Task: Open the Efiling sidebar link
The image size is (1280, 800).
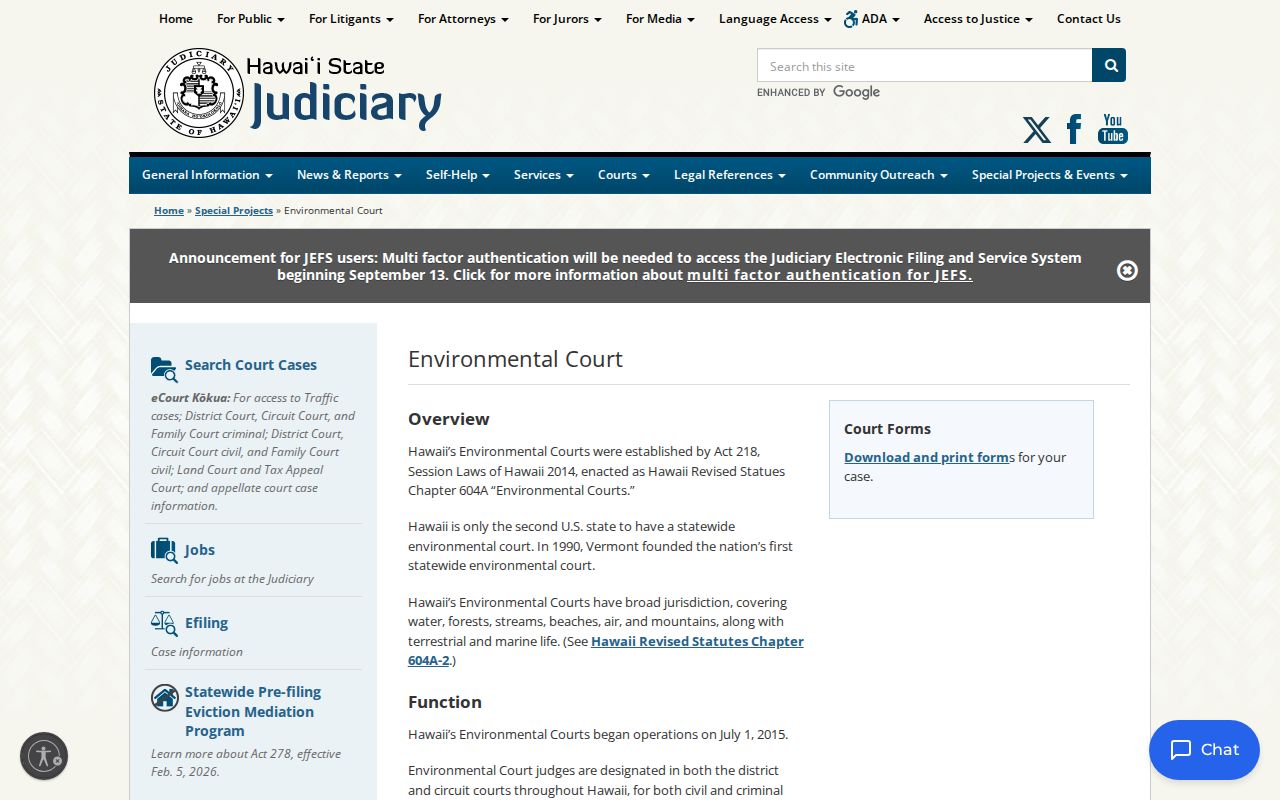Action: point(207,623)
